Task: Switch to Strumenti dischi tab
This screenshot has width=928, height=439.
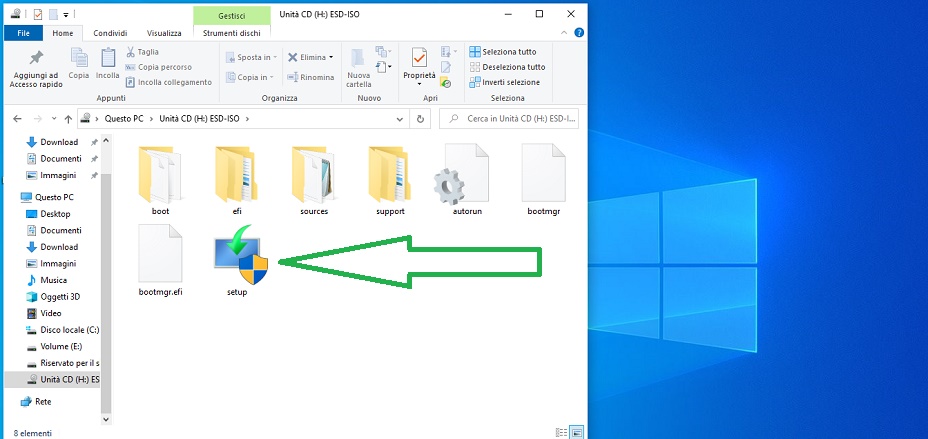Action: tap(232, 33)
